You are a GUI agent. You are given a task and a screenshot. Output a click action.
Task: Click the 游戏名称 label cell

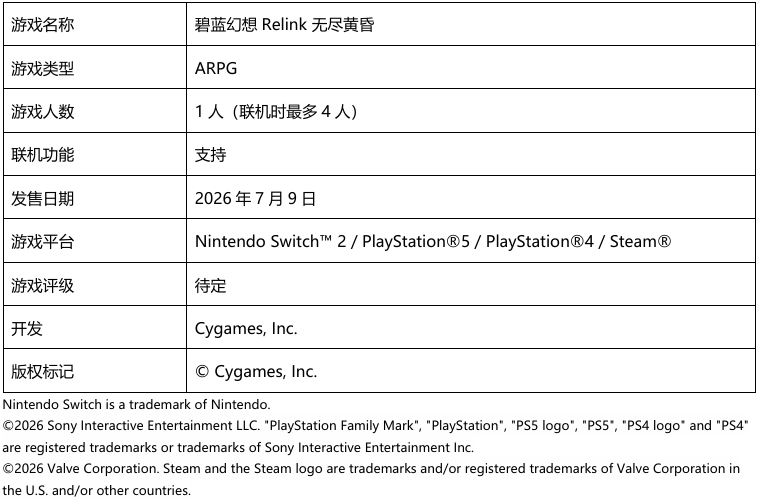43,25
